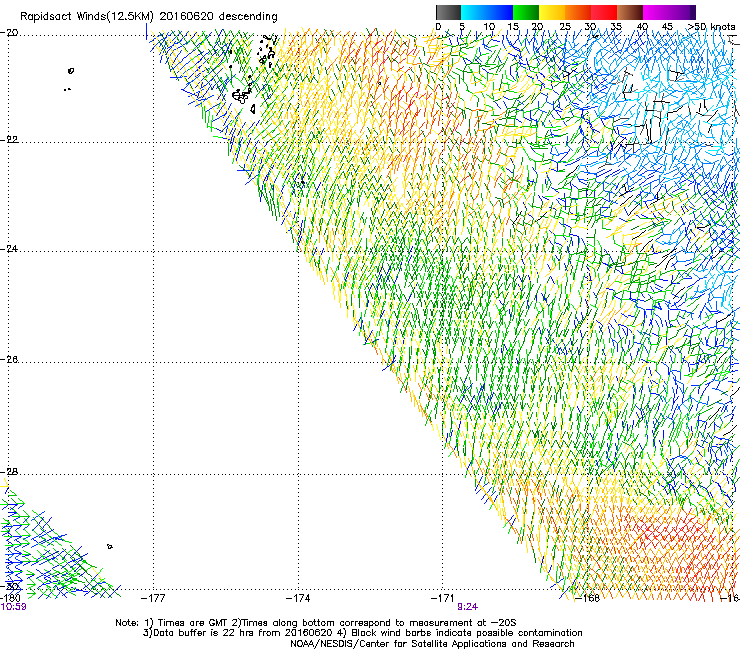Click the '-30' latitude label
740x650 pixels.
tap(11, 587)
